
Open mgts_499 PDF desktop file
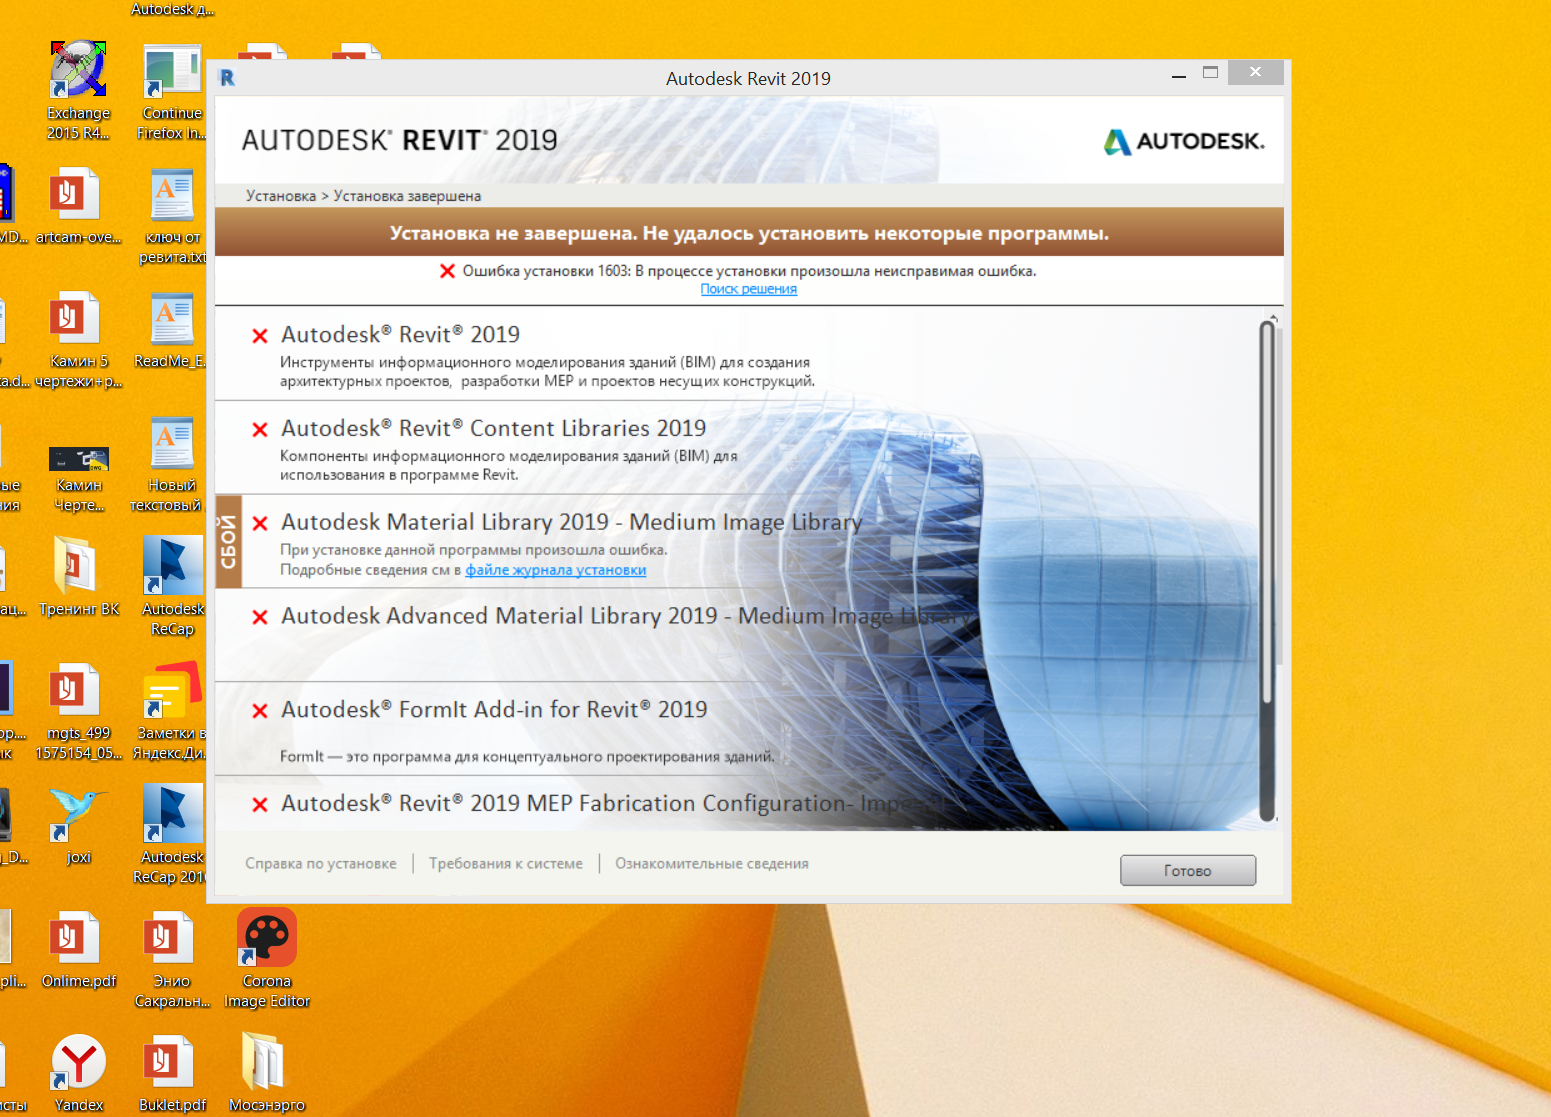pyautogui.click(x=77, y=712)
